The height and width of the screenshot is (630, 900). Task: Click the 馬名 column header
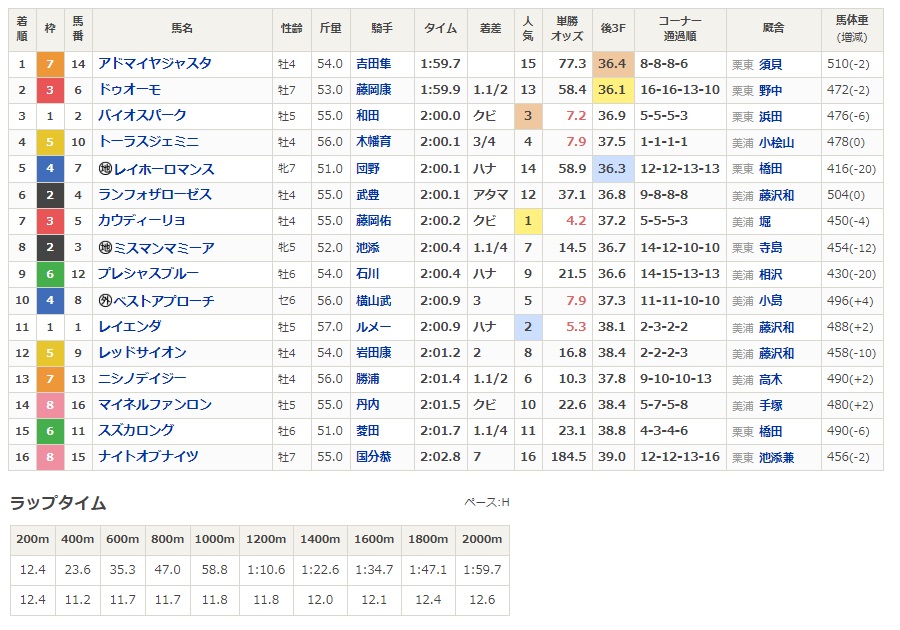(x=182, y=28)
